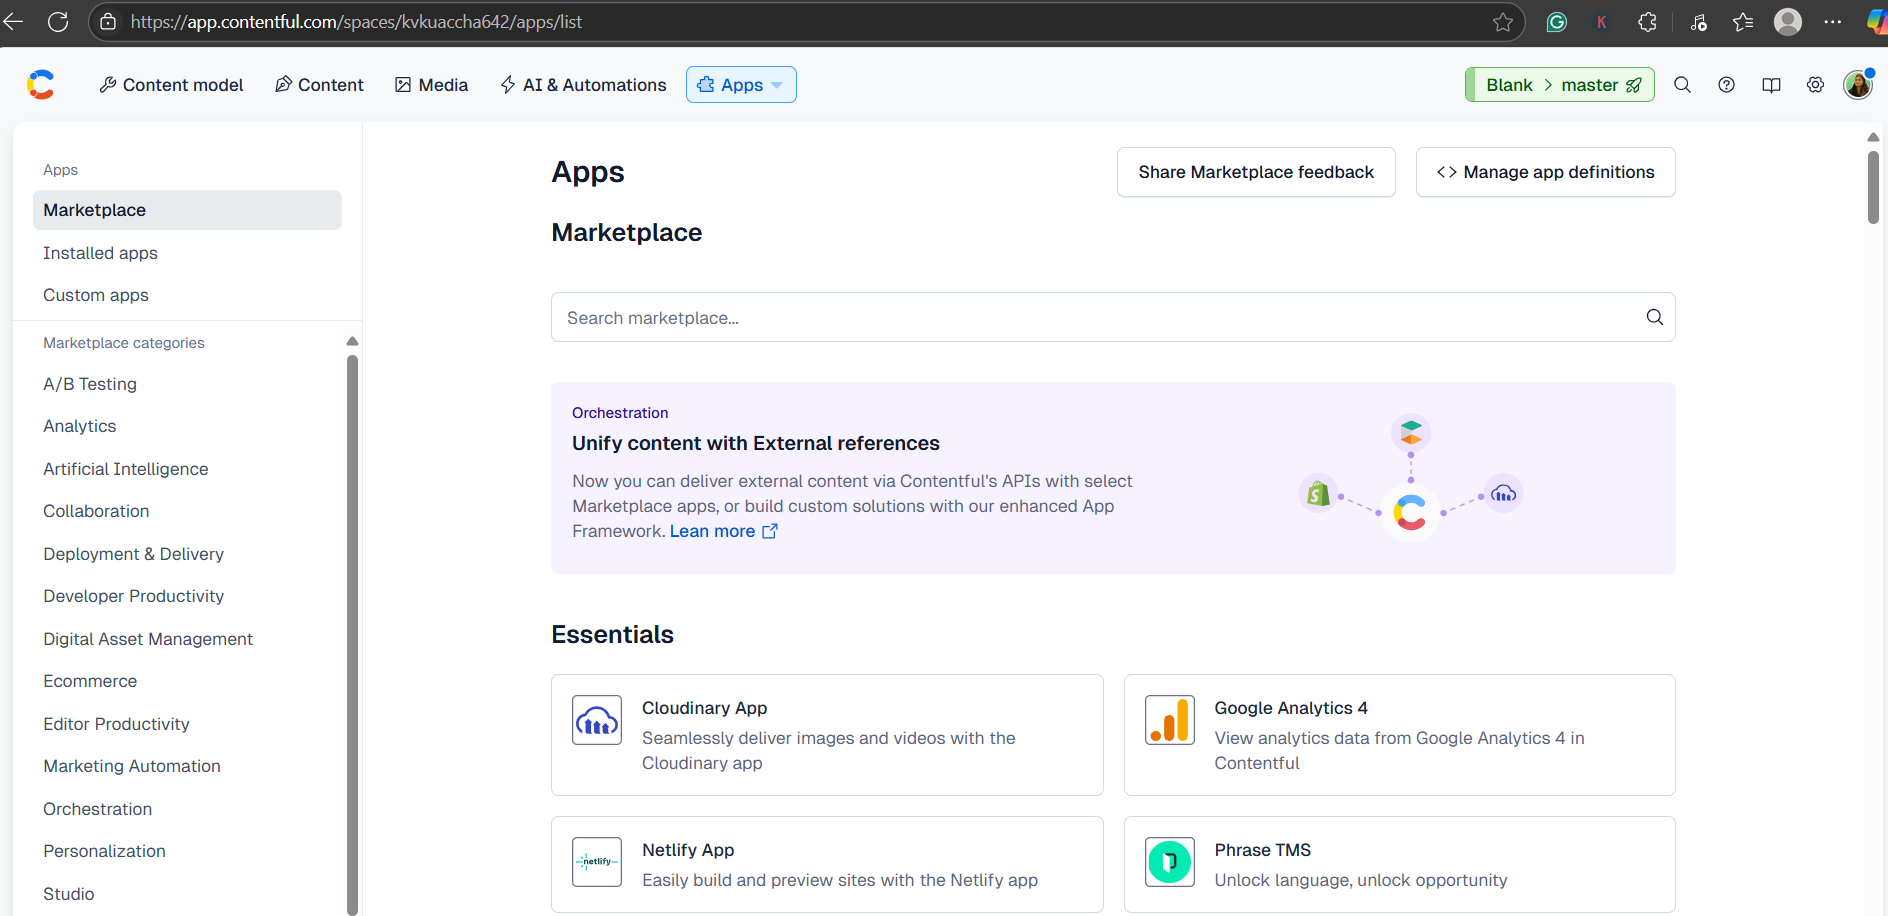Open the settings gear icon
1888x916 pixels.
pos(1815,85)
